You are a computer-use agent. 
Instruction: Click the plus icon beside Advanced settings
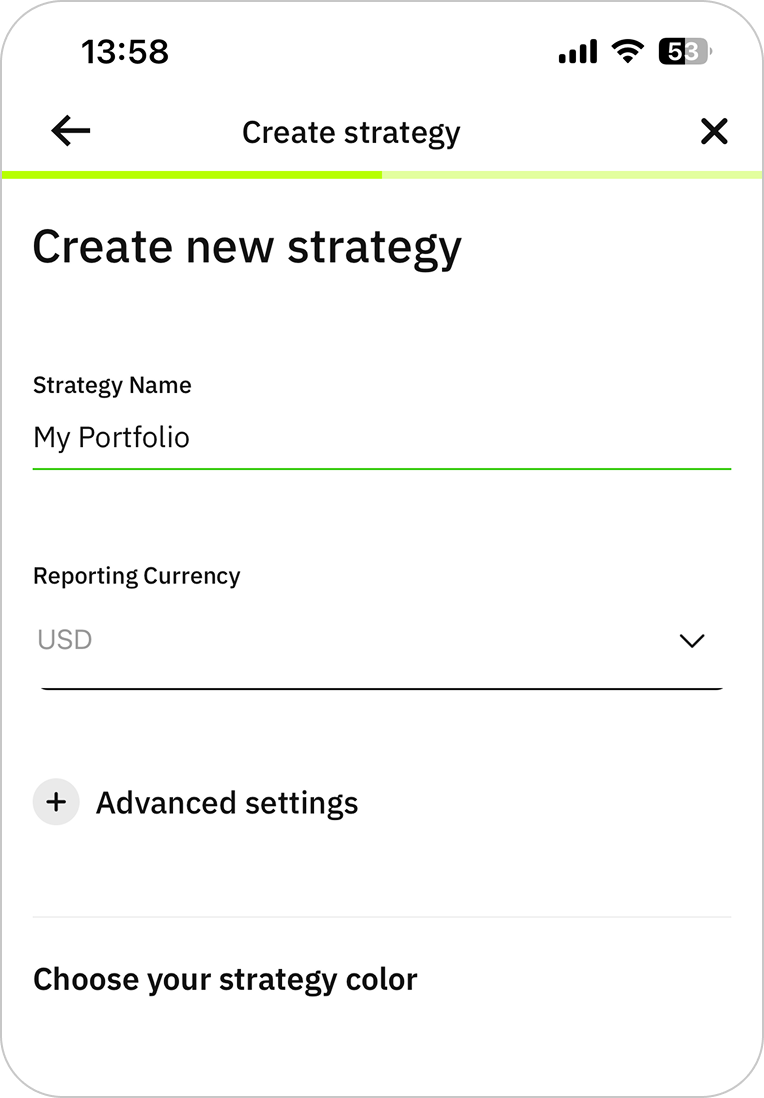point(56,802)
